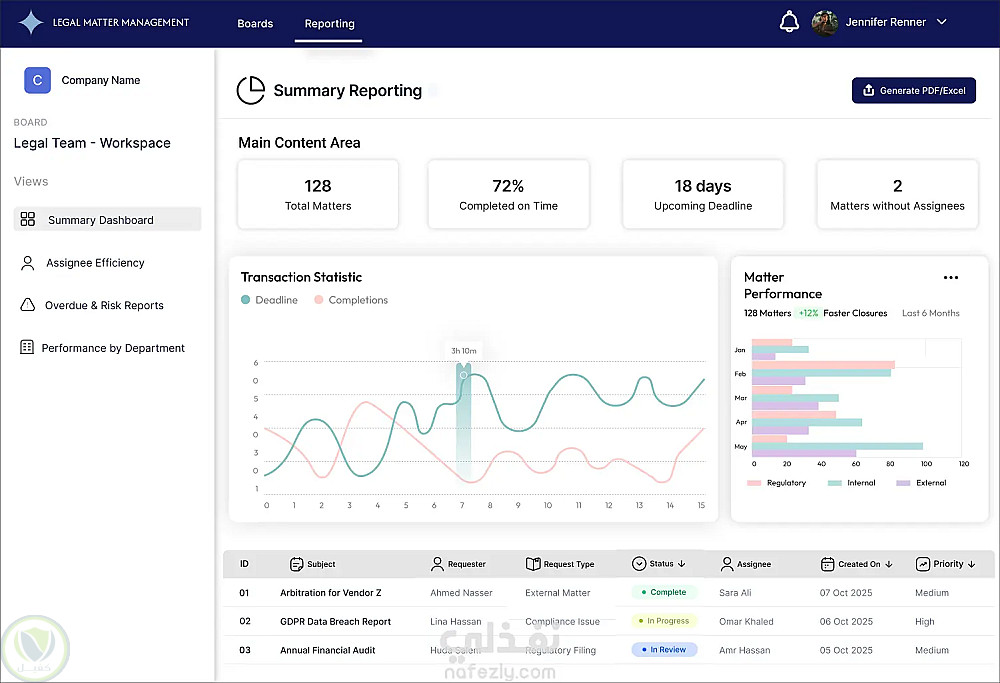This screenshot has height=683, width=1000.
Task: Open the notifications bell
Action: click(789, 22)
